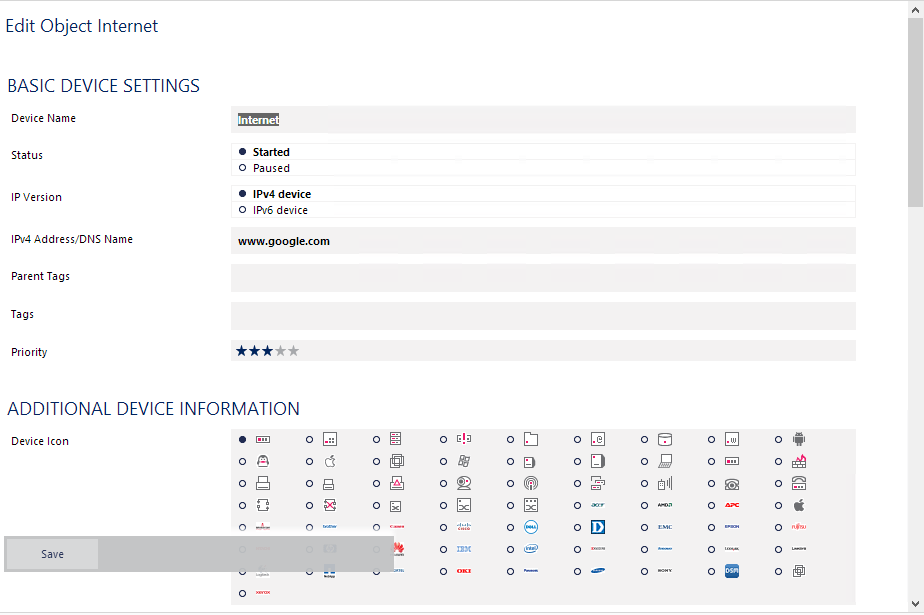Select IPv6 device option
The image size is (924, 615).
(x=242, y=210)
